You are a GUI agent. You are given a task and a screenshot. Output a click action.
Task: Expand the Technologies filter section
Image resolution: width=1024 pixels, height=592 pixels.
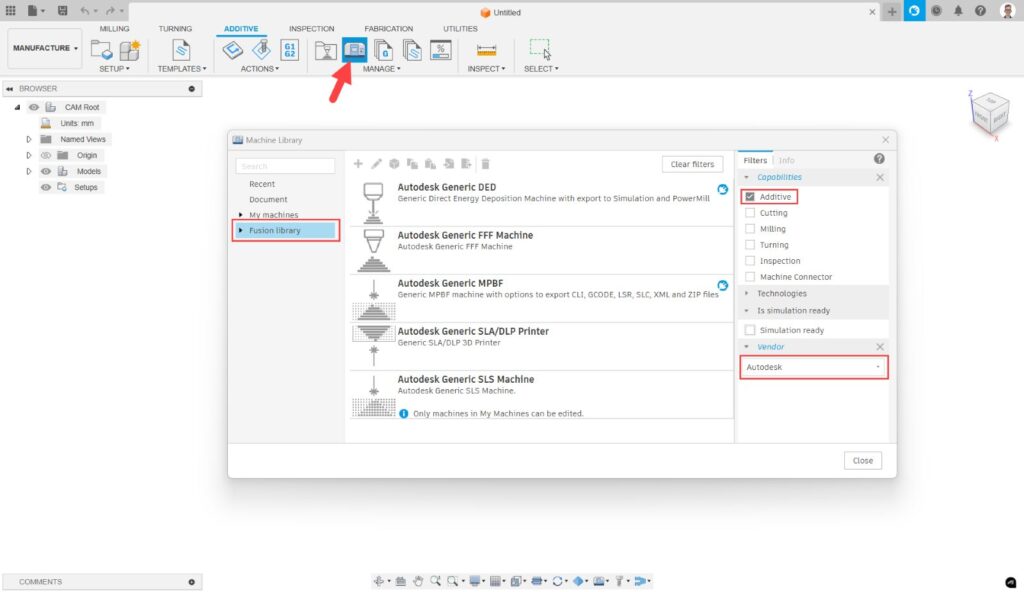click(746, 293)
